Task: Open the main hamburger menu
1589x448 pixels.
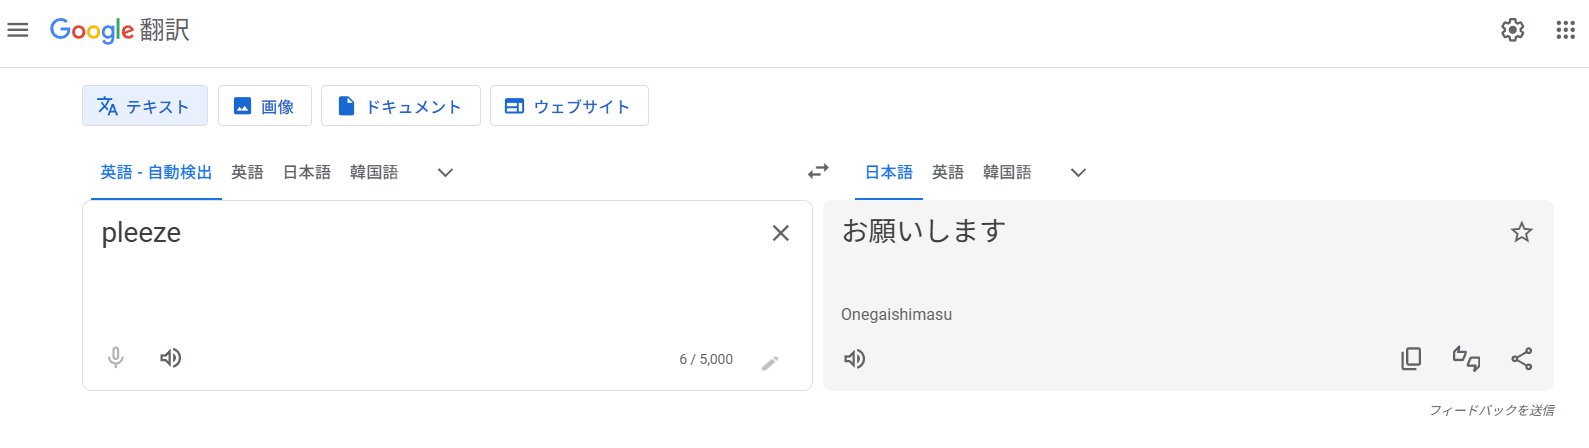Action: tap(18, 30)
